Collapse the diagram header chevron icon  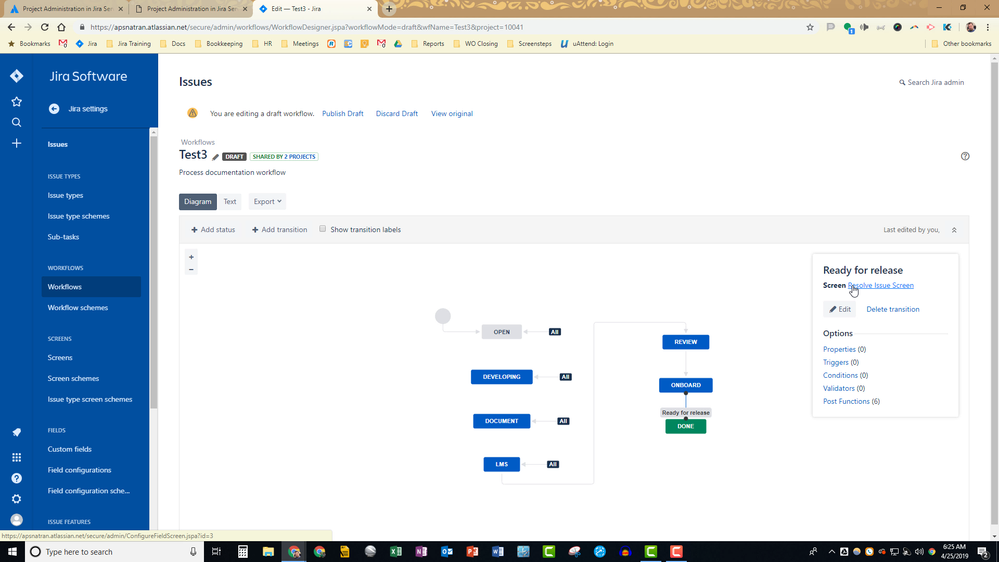954,230
